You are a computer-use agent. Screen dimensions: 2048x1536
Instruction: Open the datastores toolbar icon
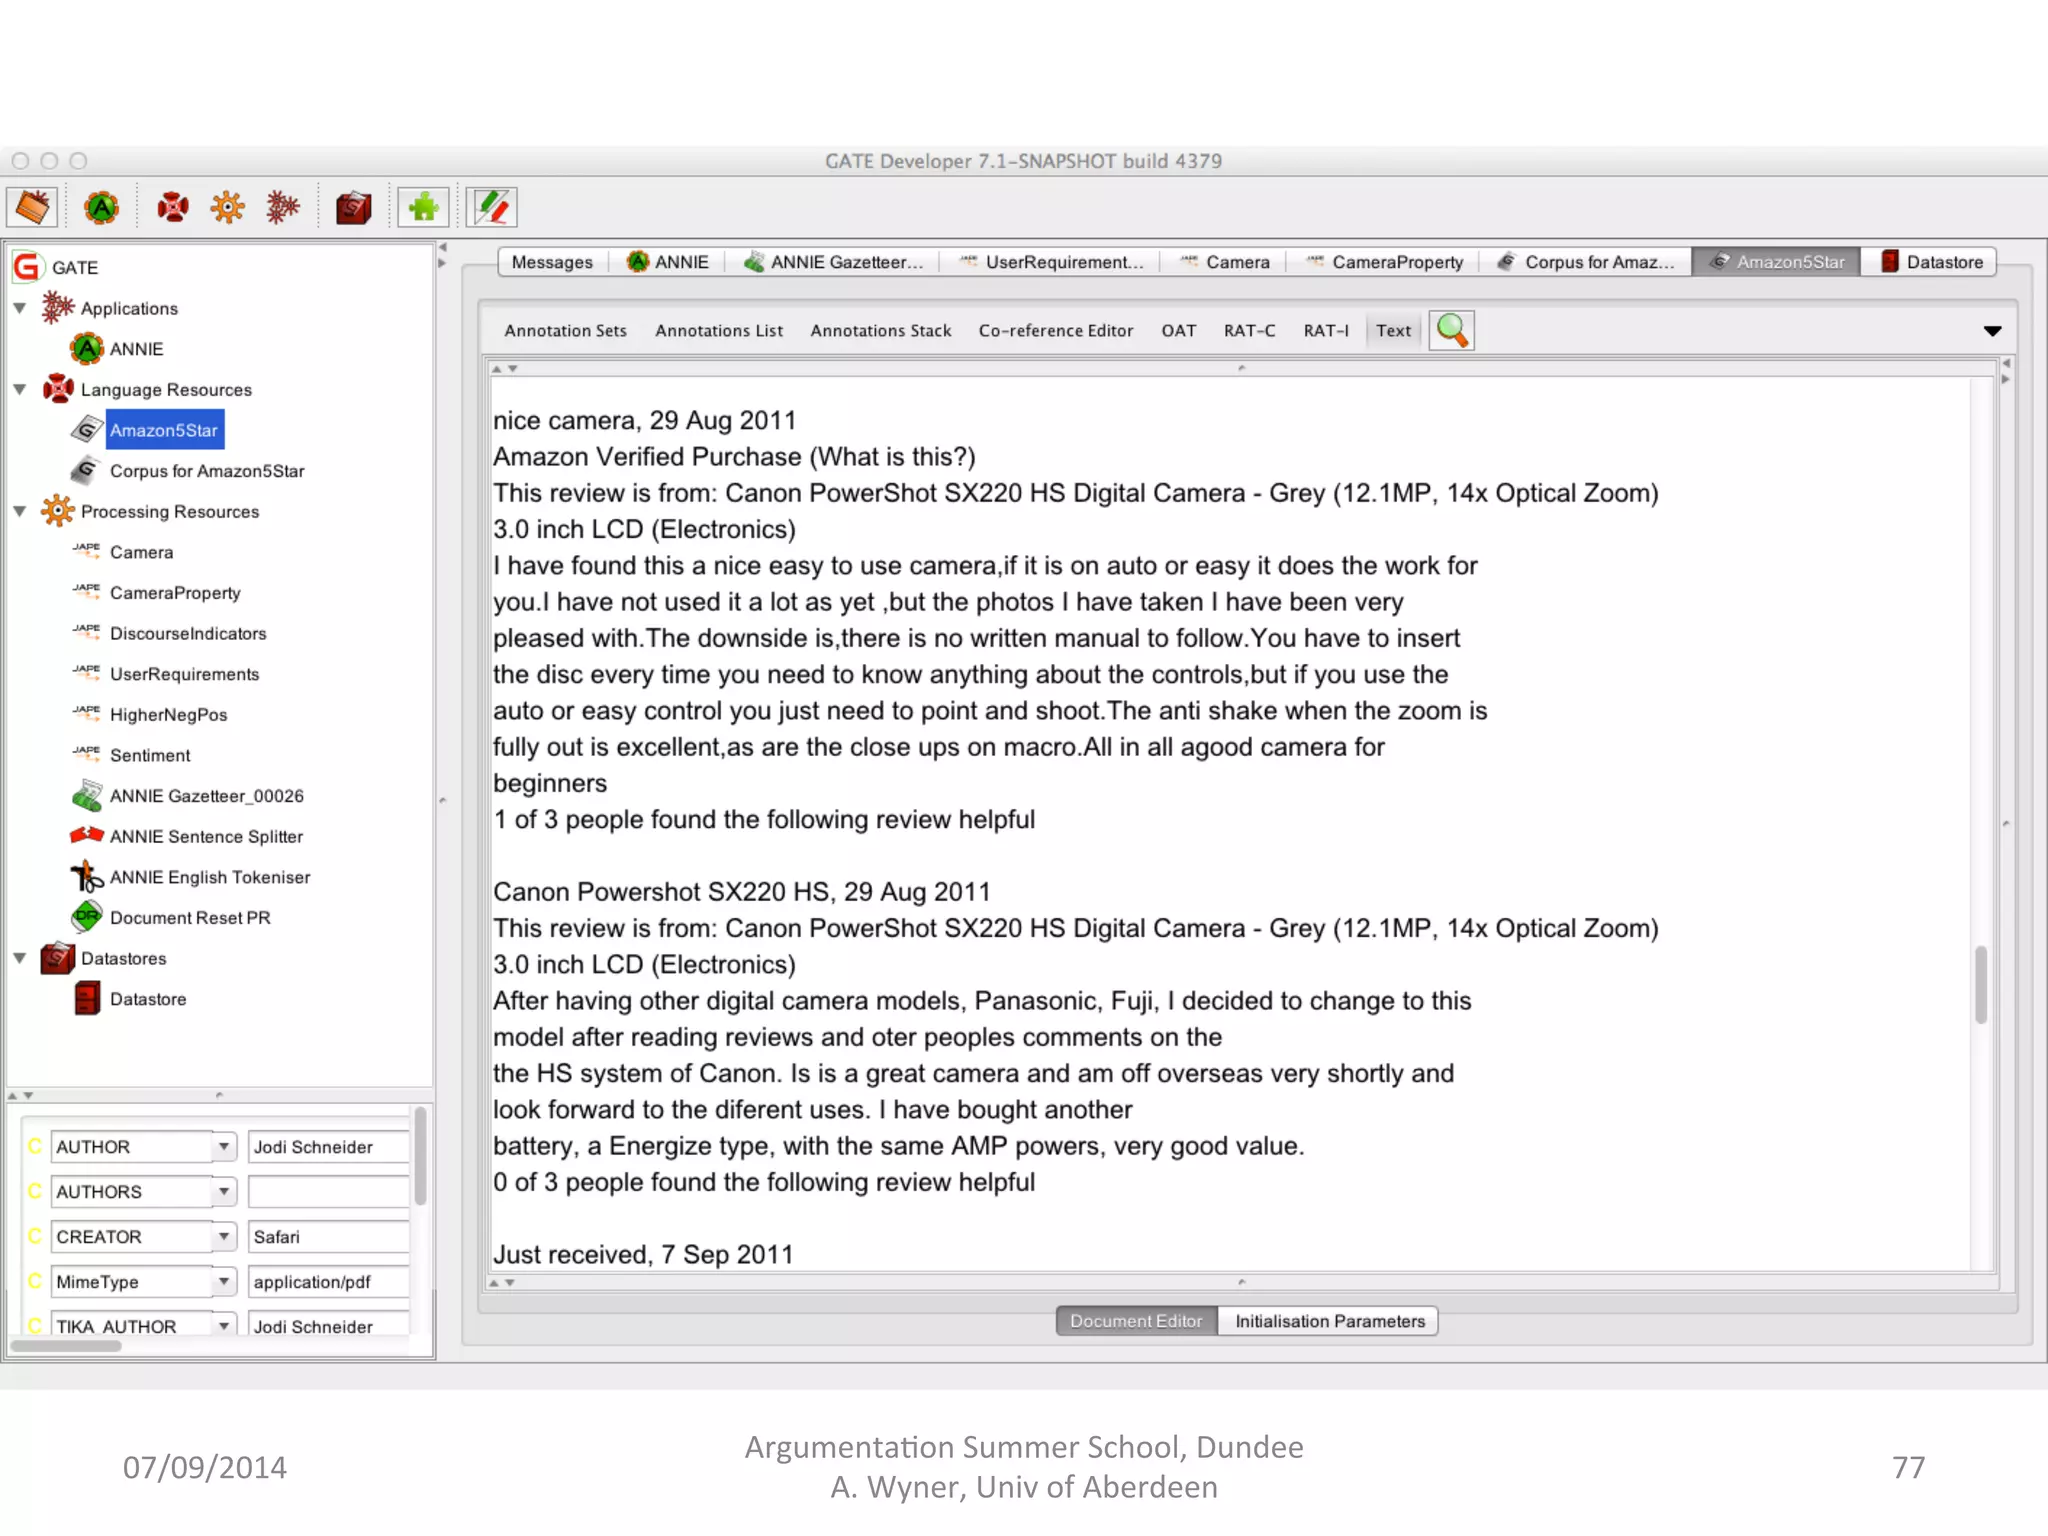(352, 208)
